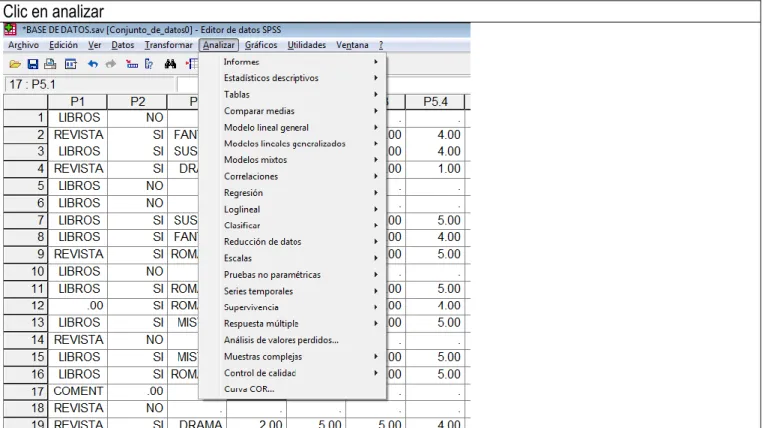Click the blue Undo arrow icon
The image size is (762, 428).
(93, 64)
